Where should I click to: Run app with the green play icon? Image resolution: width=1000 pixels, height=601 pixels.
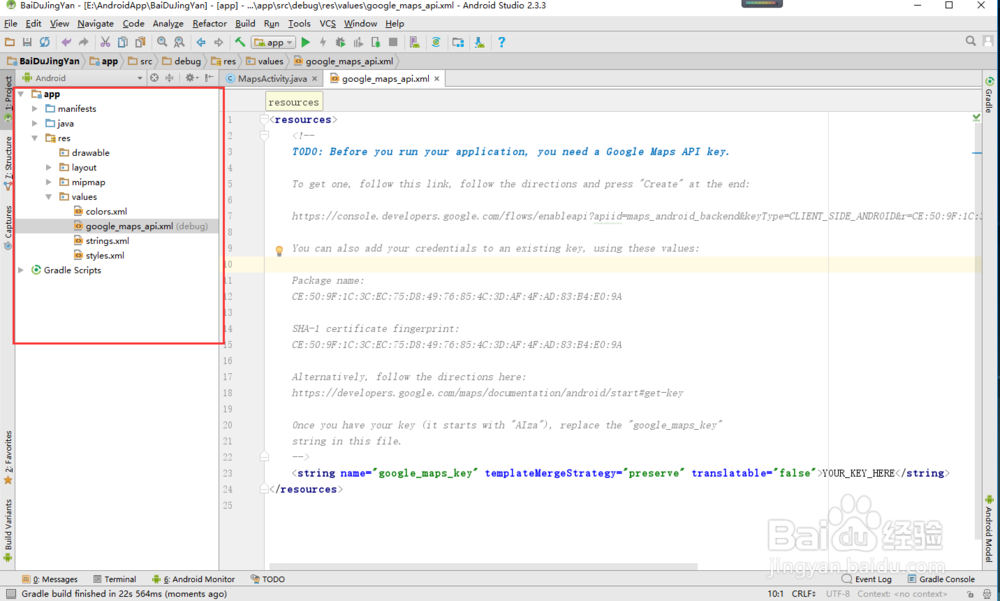tap(305, 42)
